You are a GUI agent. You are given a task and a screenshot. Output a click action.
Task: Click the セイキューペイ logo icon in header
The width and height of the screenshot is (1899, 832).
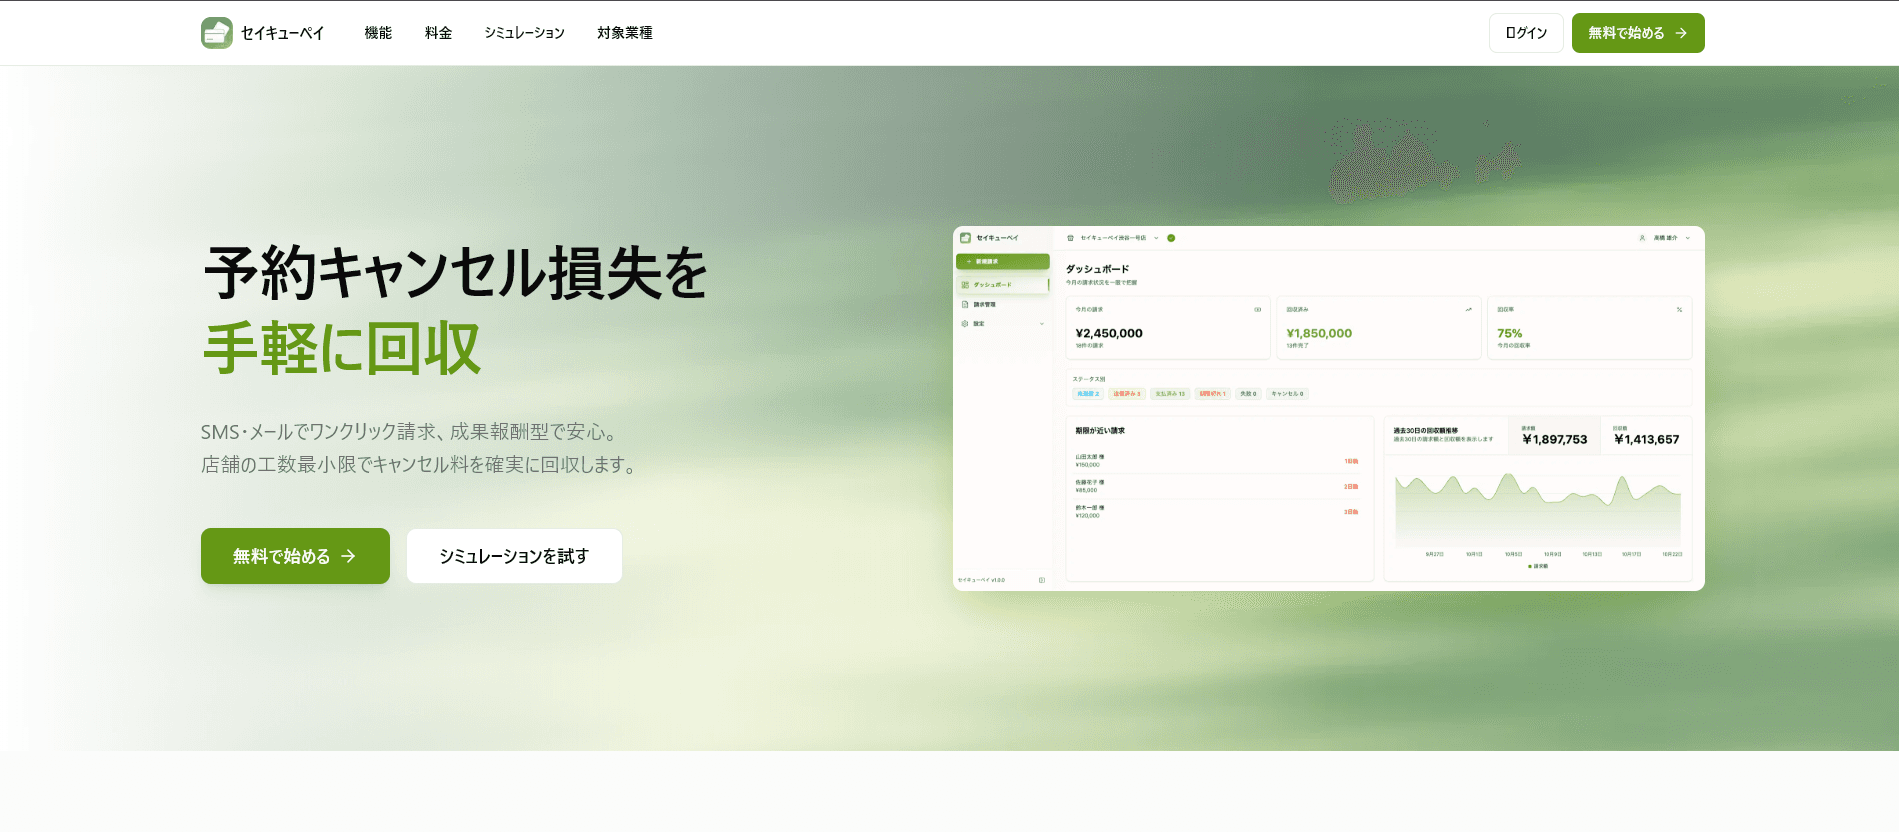click(217, 33)
